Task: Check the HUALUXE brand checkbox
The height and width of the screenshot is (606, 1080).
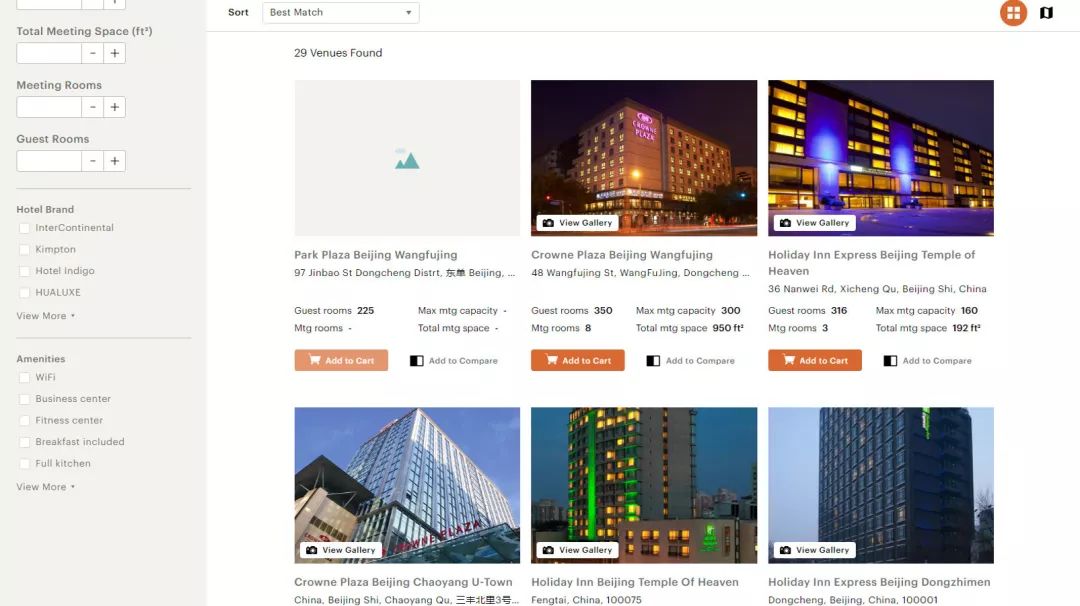Action: [x=25, y=293]
